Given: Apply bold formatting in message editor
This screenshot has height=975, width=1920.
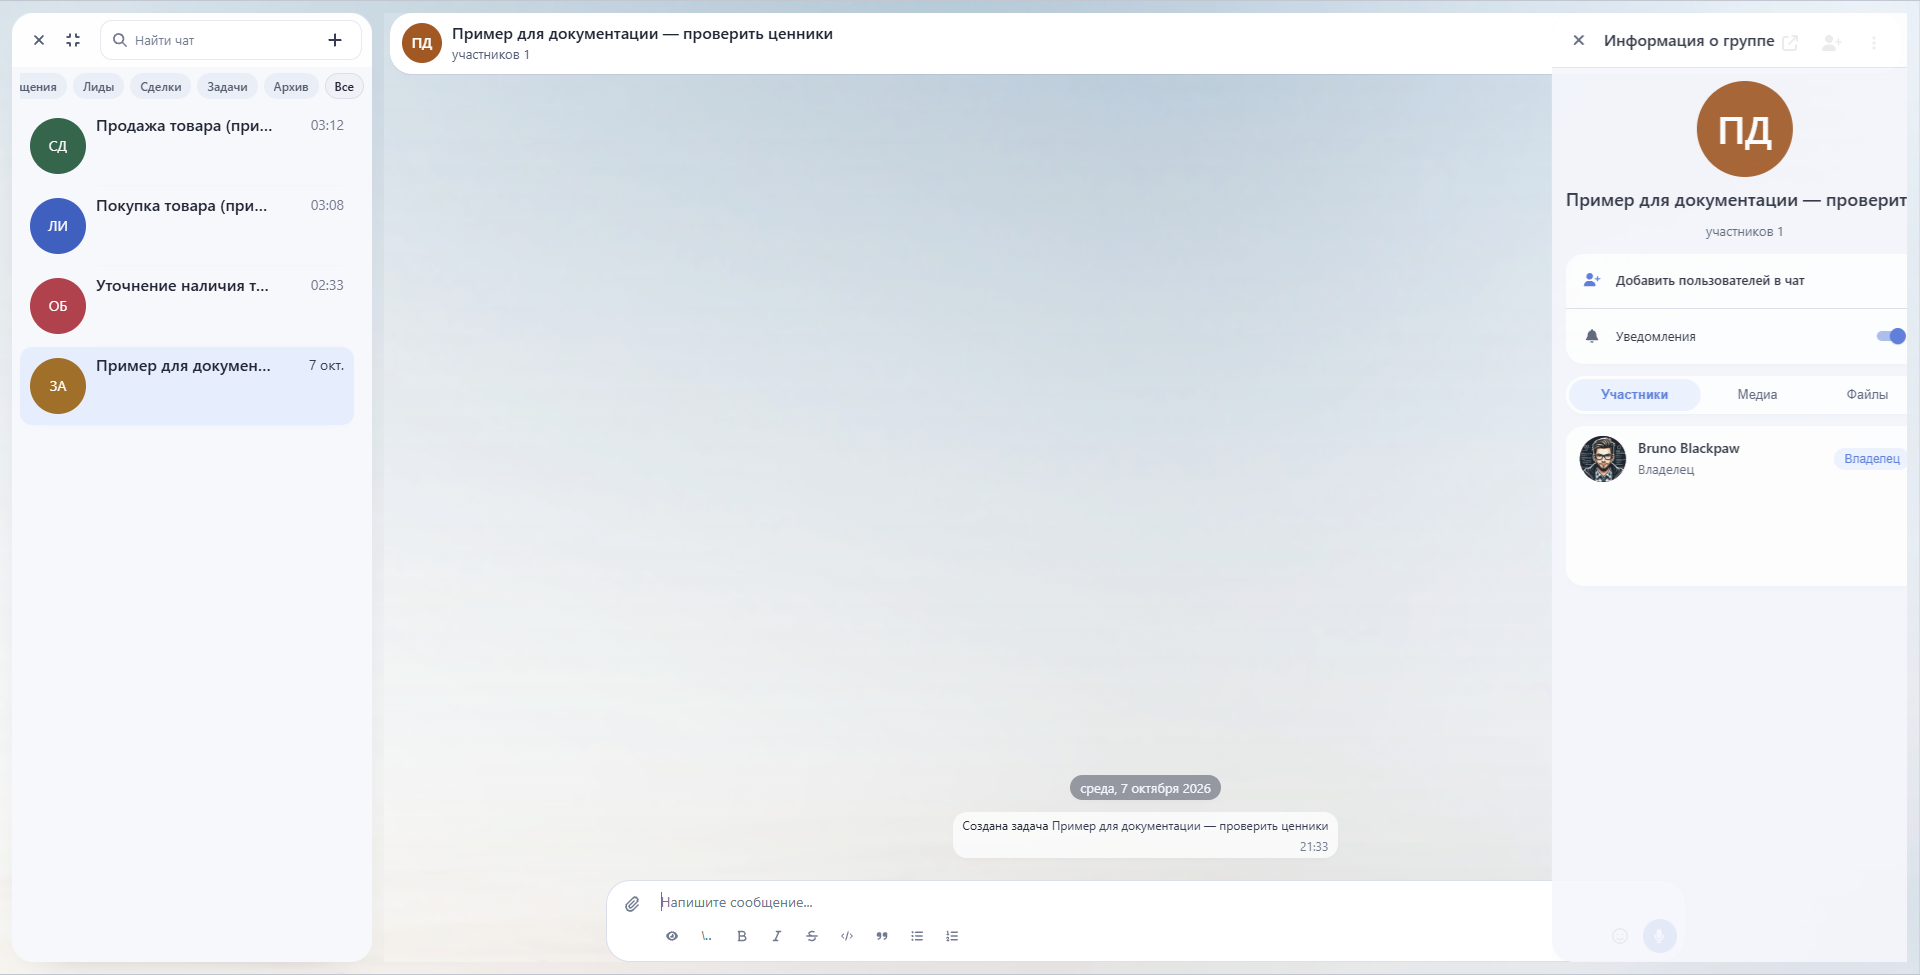Looking at the screenshot, I should (x=742, y=936).
